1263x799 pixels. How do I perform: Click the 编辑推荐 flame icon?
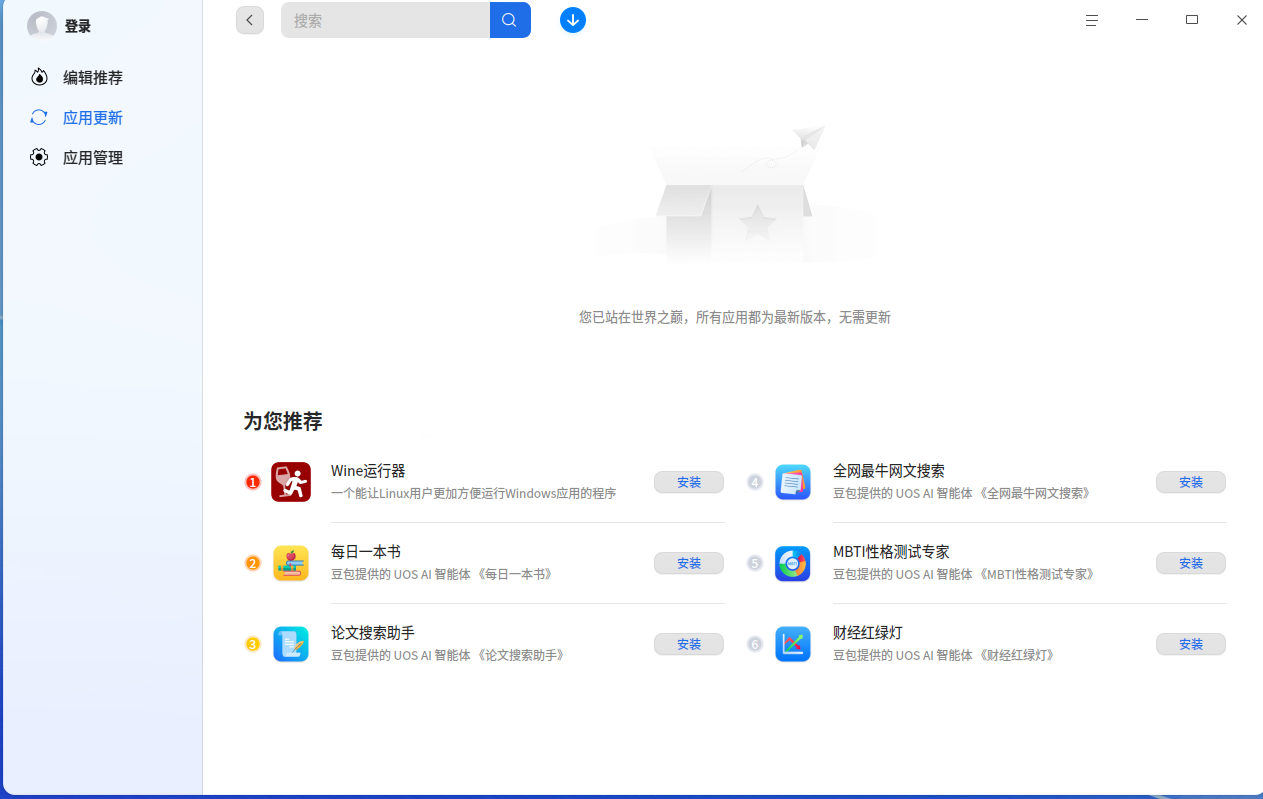coord(39,77)
